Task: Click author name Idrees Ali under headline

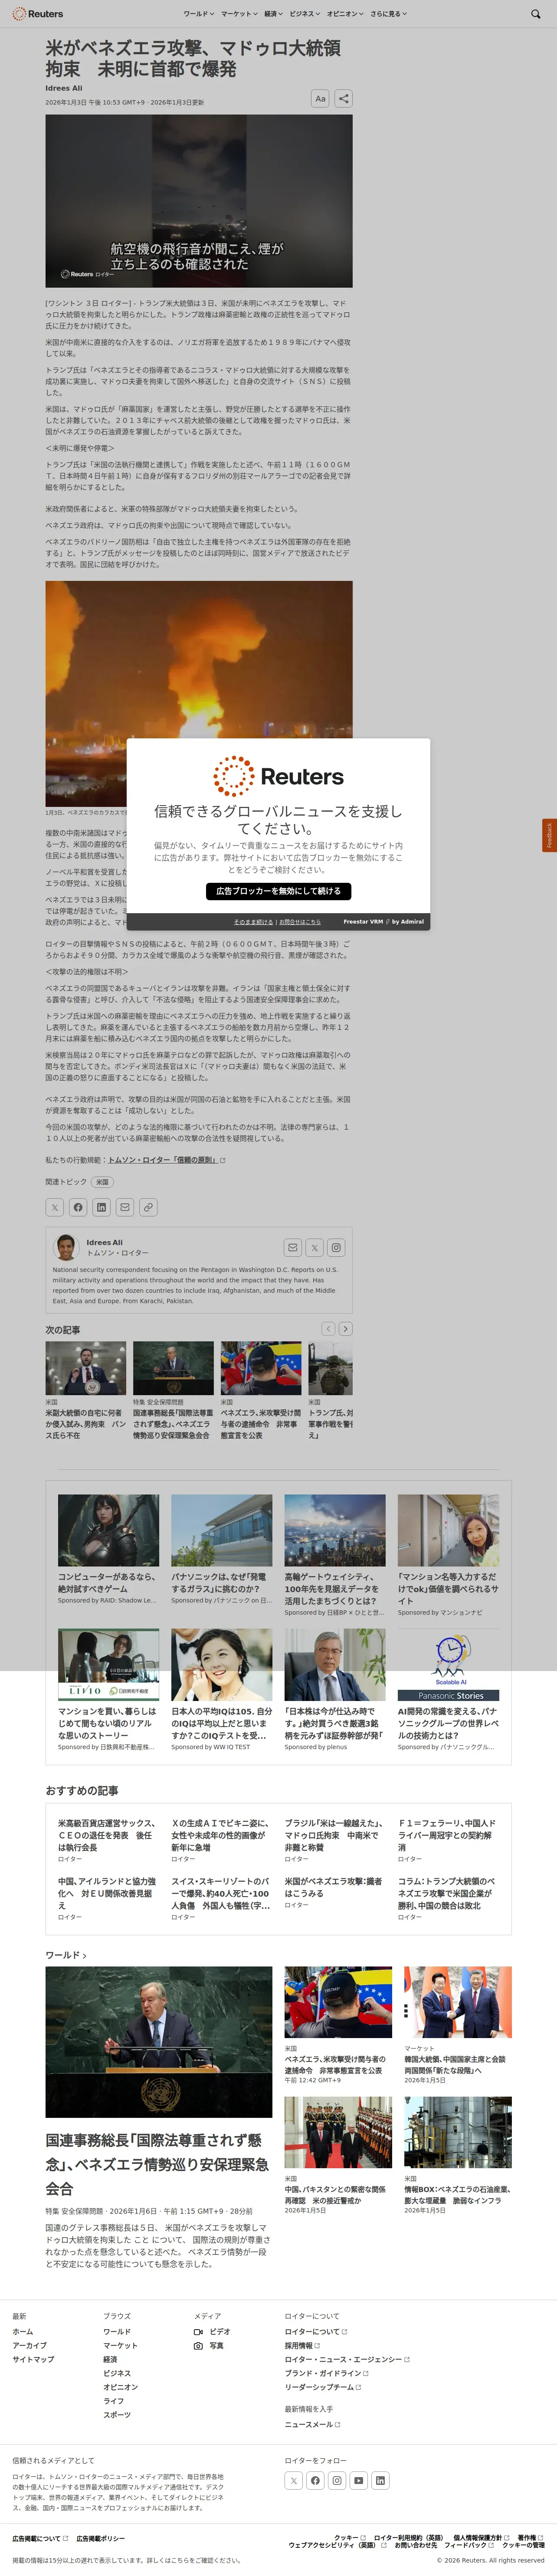Action: pos(64,88)
